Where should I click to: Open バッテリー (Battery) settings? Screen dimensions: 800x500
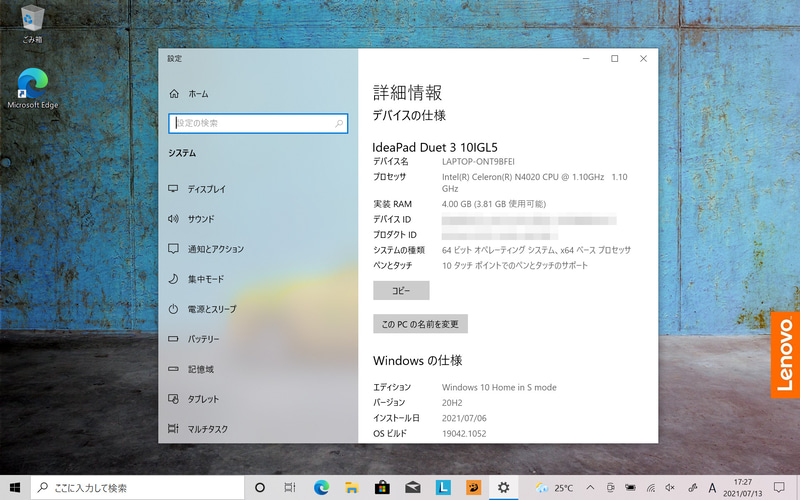pyautogui.click(x=194, y=339)
